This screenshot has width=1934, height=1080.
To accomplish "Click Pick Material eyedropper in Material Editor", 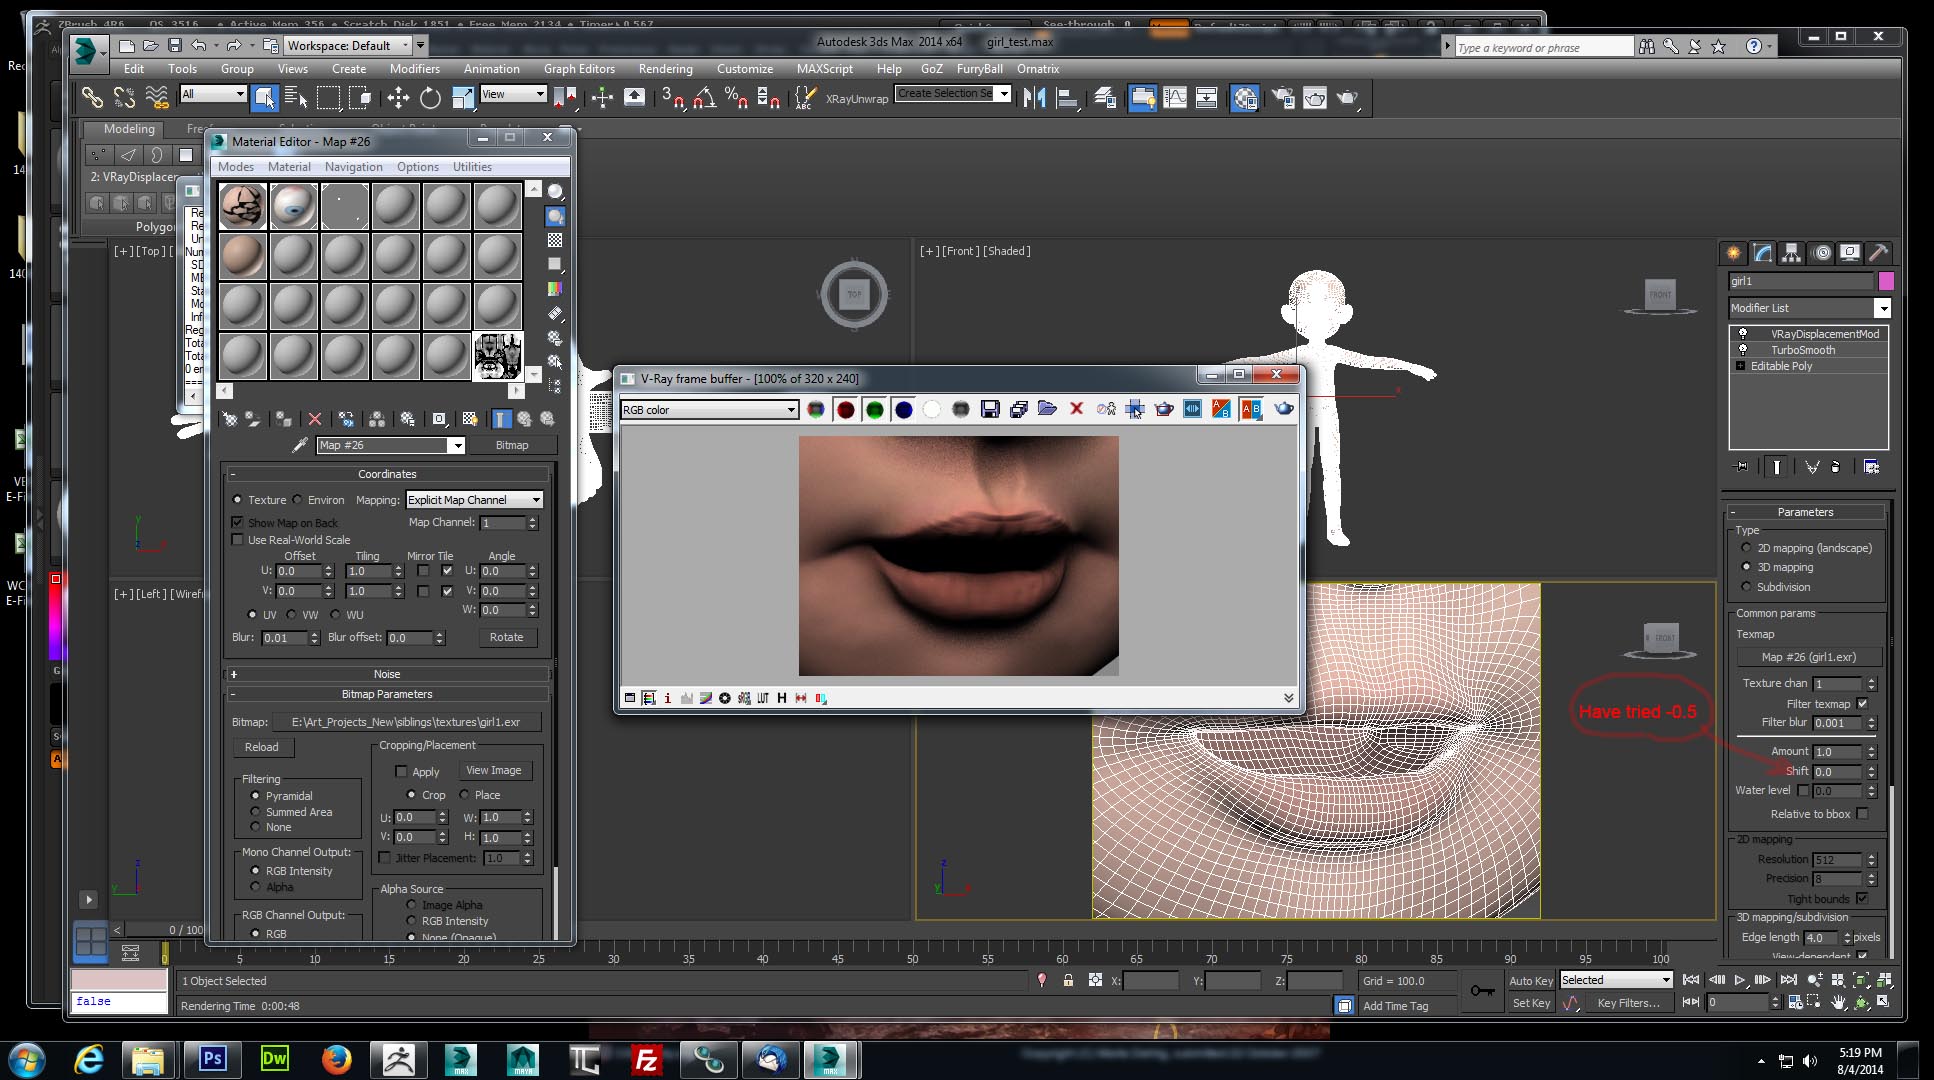I will 299,445.
